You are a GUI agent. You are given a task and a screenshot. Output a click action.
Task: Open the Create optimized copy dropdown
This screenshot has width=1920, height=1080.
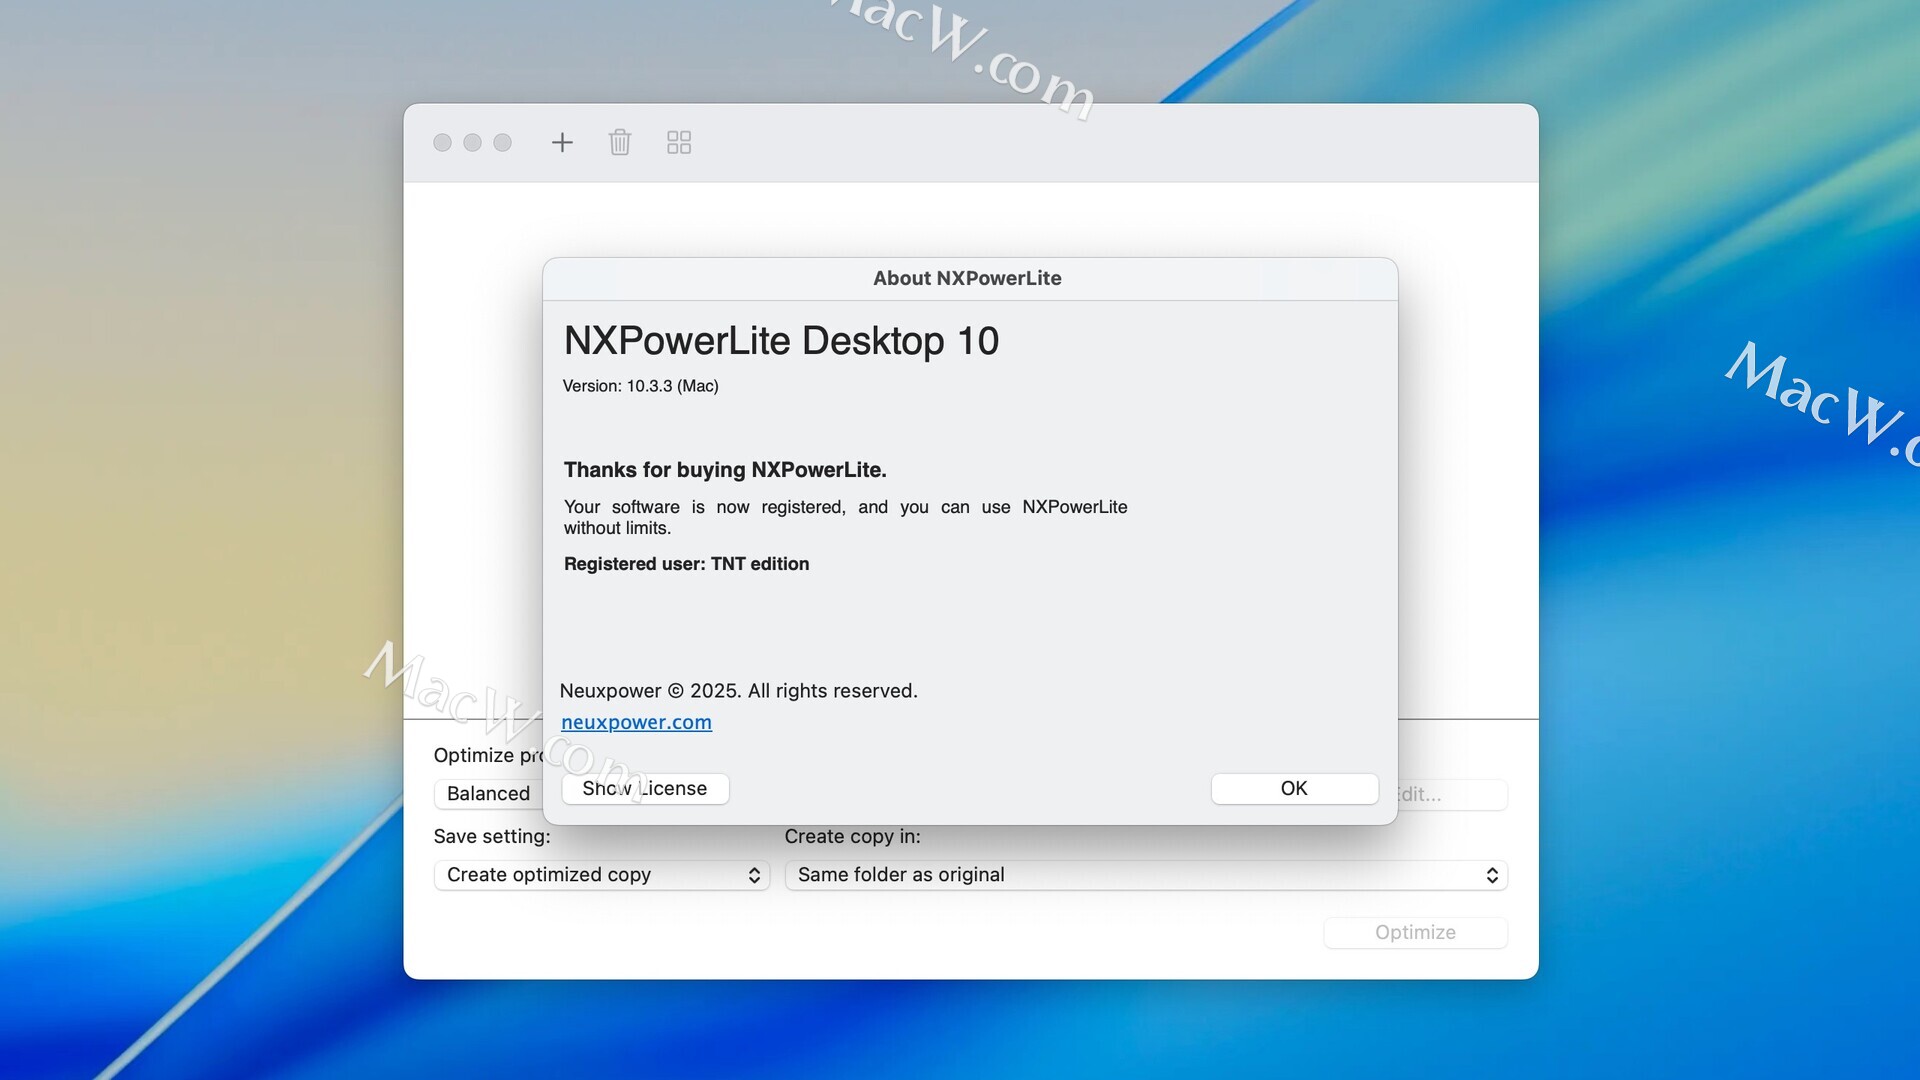click(x=602, y=875)
